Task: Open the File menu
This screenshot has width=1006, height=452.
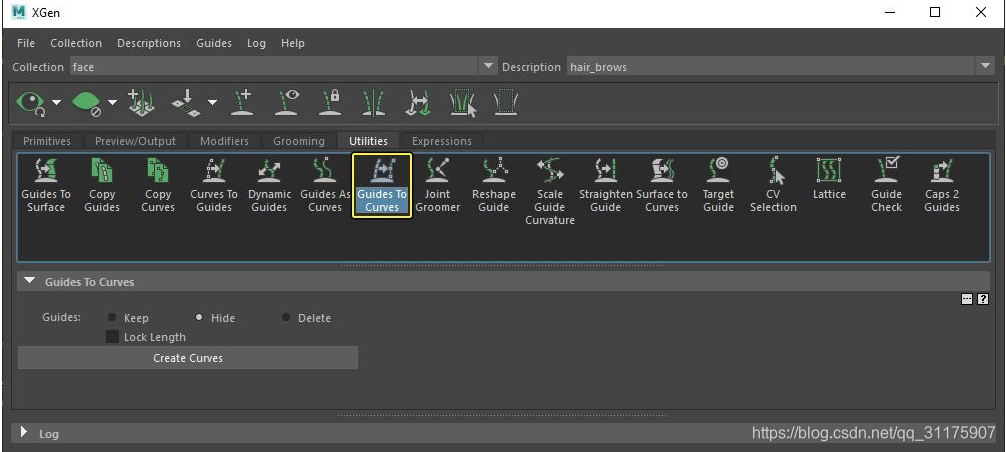Action: [x=26, y=43]
